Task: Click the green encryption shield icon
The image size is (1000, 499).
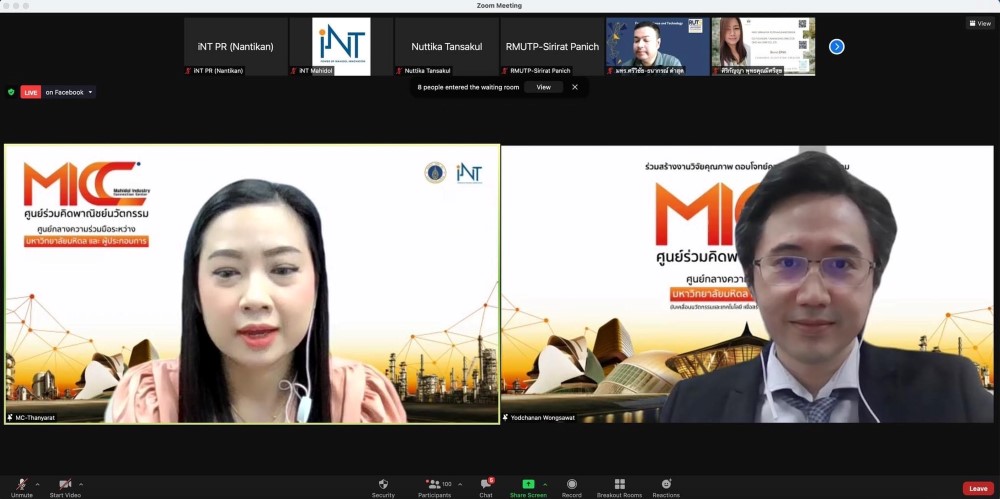Action: pyautogui.click(x=11, y=92)
